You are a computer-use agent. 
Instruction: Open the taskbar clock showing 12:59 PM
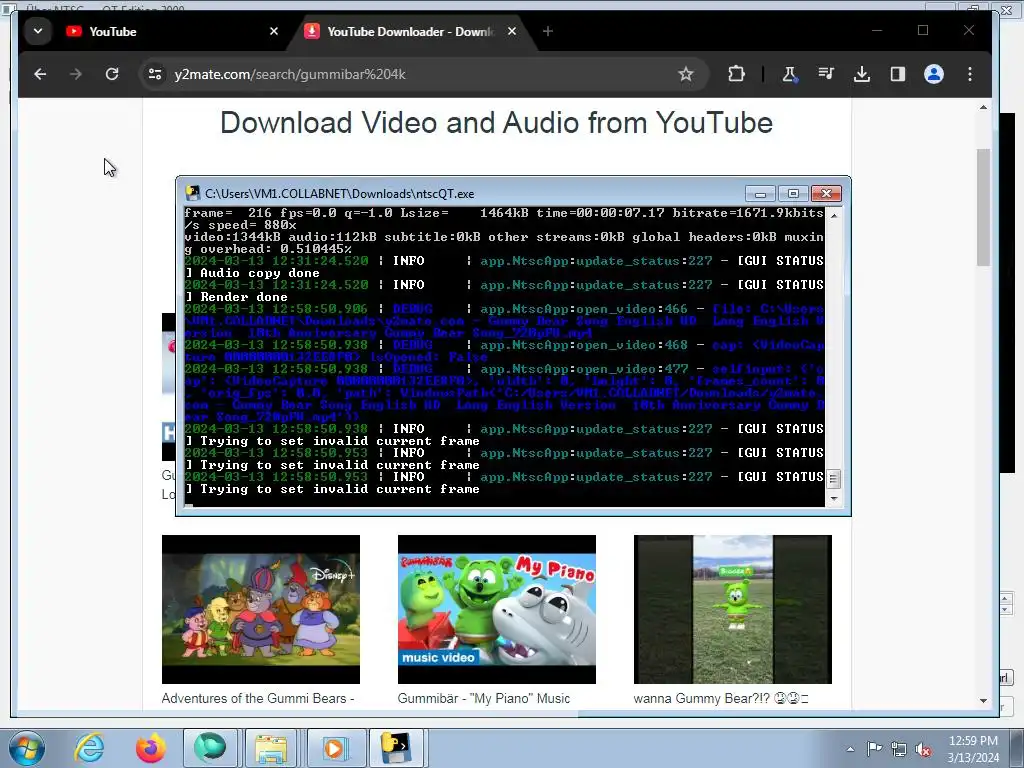973,749
